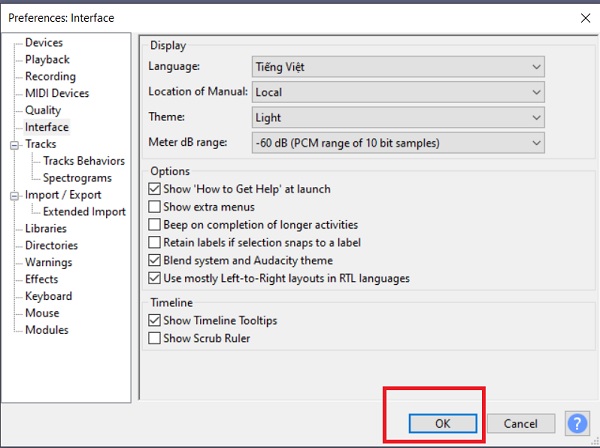Open the Meter dB range dropdown
The image size is (600, 448).
[398, 143]
